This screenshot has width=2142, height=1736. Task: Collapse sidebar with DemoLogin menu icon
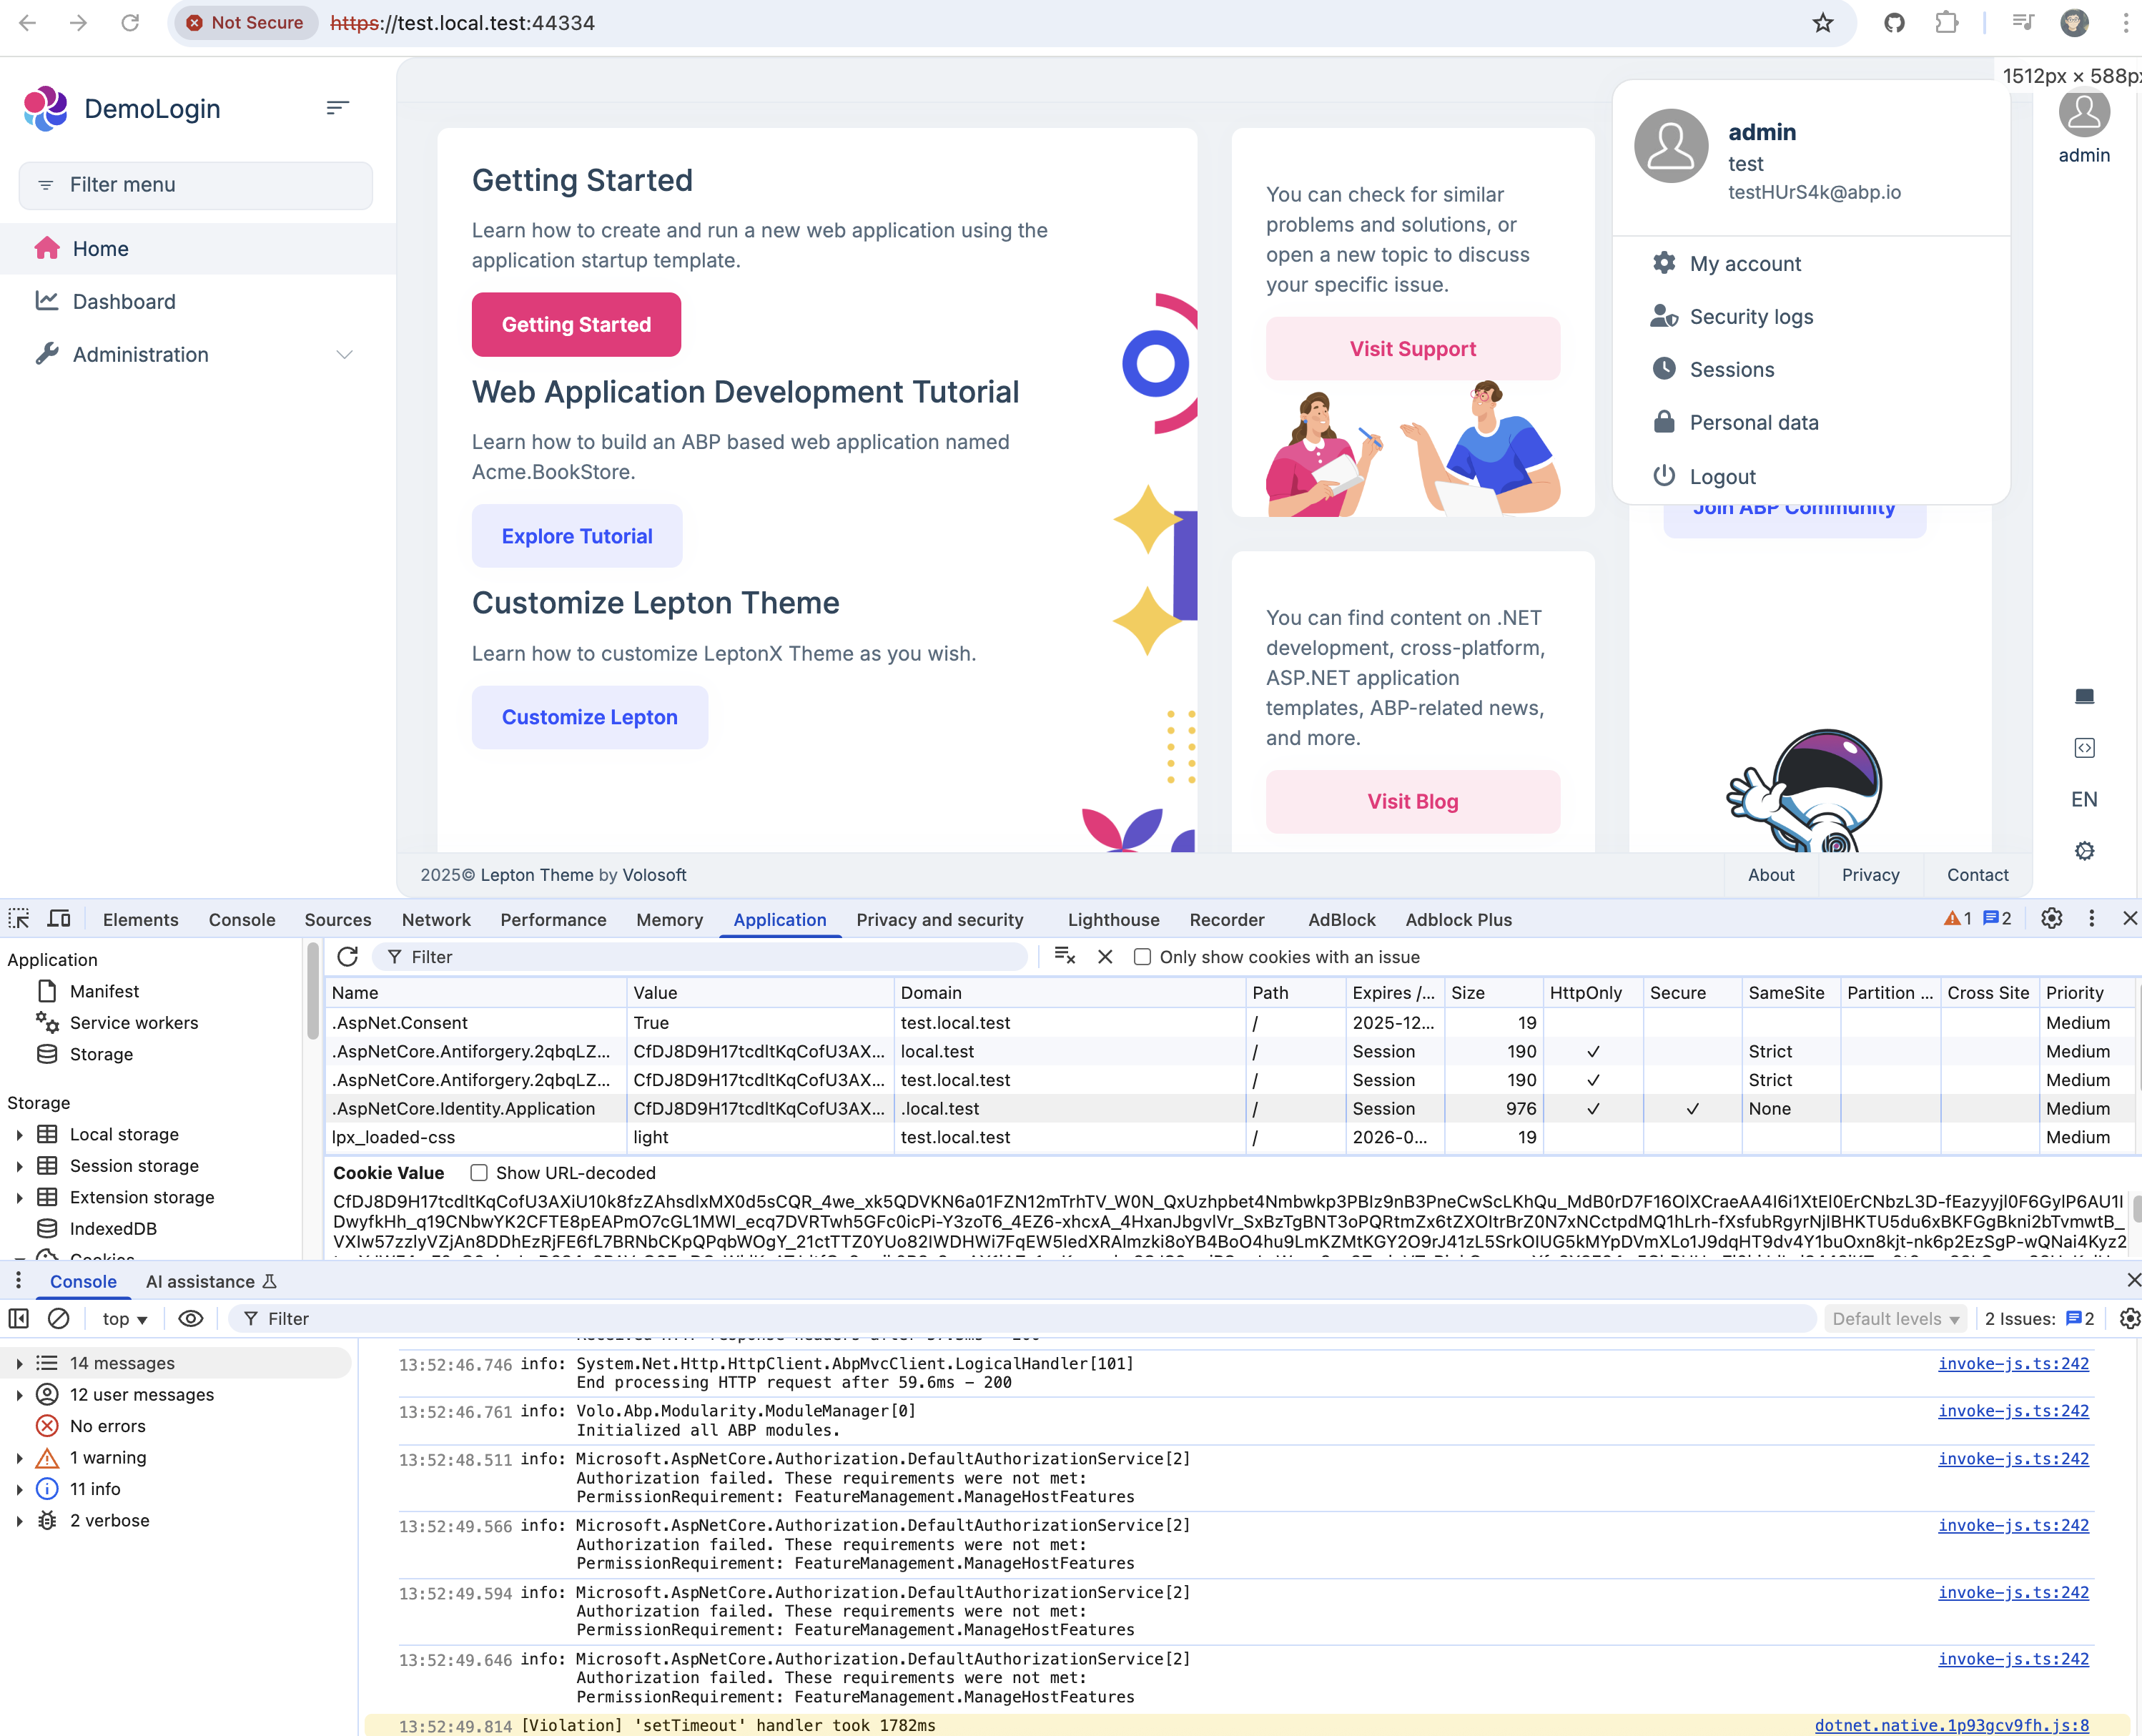(337, 108)
